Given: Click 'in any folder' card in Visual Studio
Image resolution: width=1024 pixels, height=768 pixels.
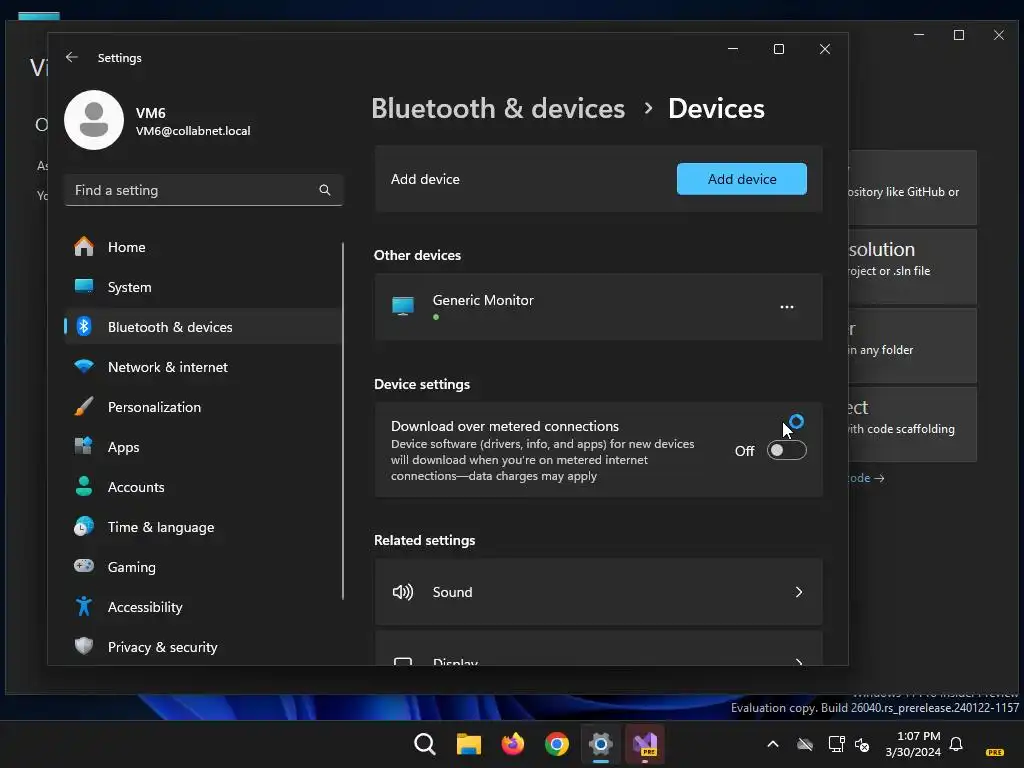Looking at the screenshot, I should click(x=913, y=345).
